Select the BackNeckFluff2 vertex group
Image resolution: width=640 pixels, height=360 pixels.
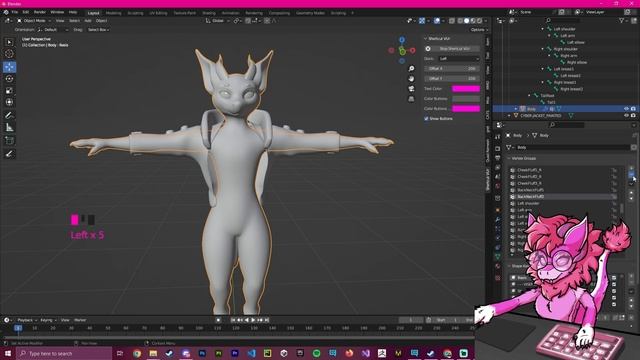pyautogui.click(x=564, y=197)
